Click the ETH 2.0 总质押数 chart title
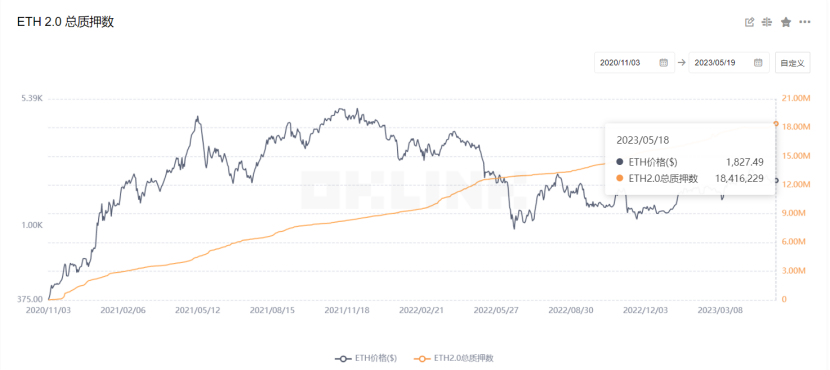Viewport: 830px width, 370px height. click(66, 22)
